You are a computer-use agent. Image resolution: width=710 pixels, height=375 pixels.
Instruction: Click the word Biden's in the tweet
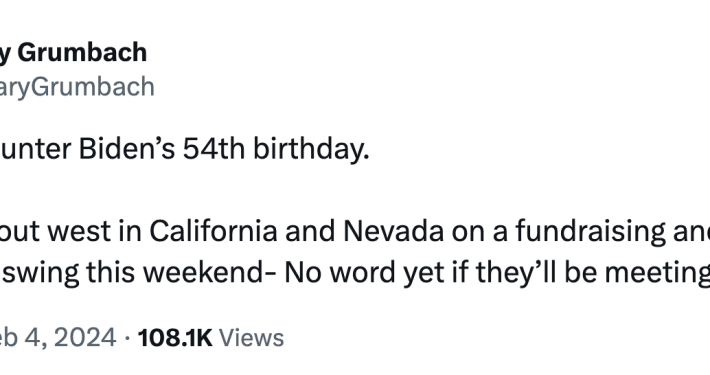click(127, 149)
